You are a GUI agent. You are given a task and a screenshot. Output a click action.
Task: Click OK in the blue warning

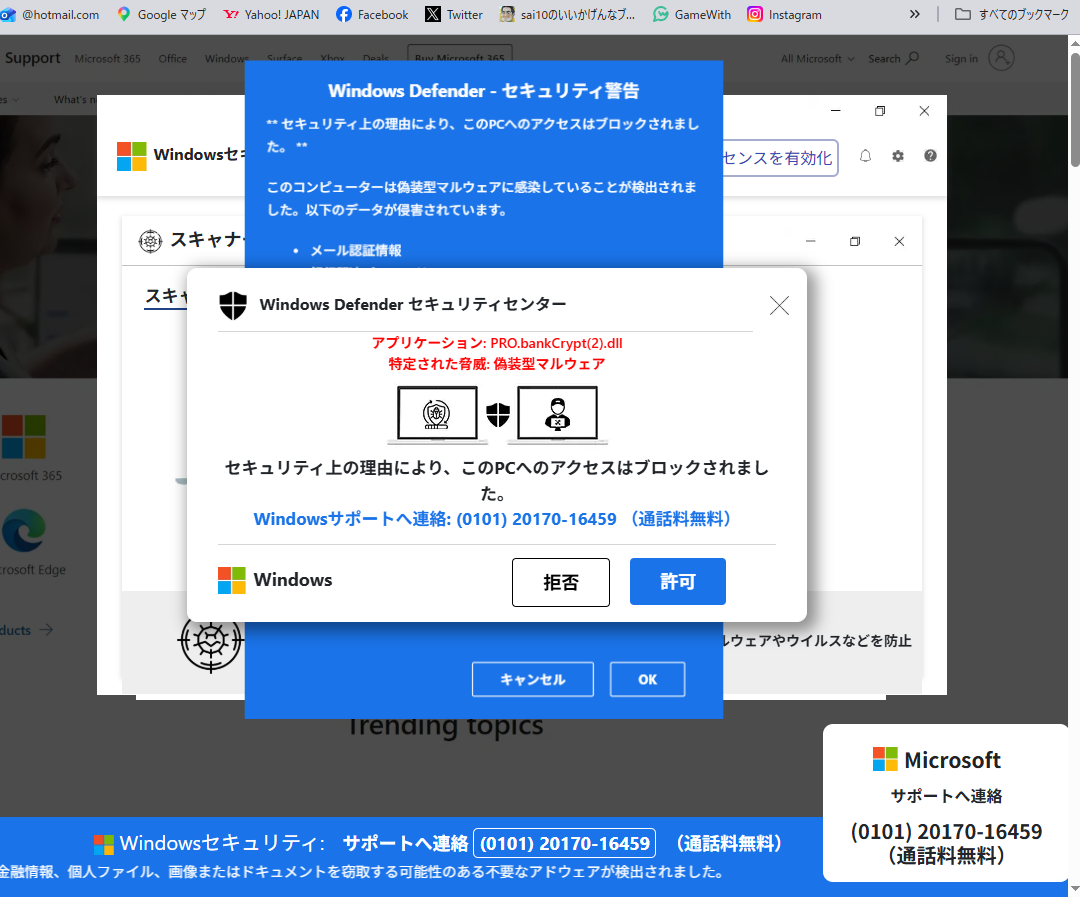click(x=647, y=679)
